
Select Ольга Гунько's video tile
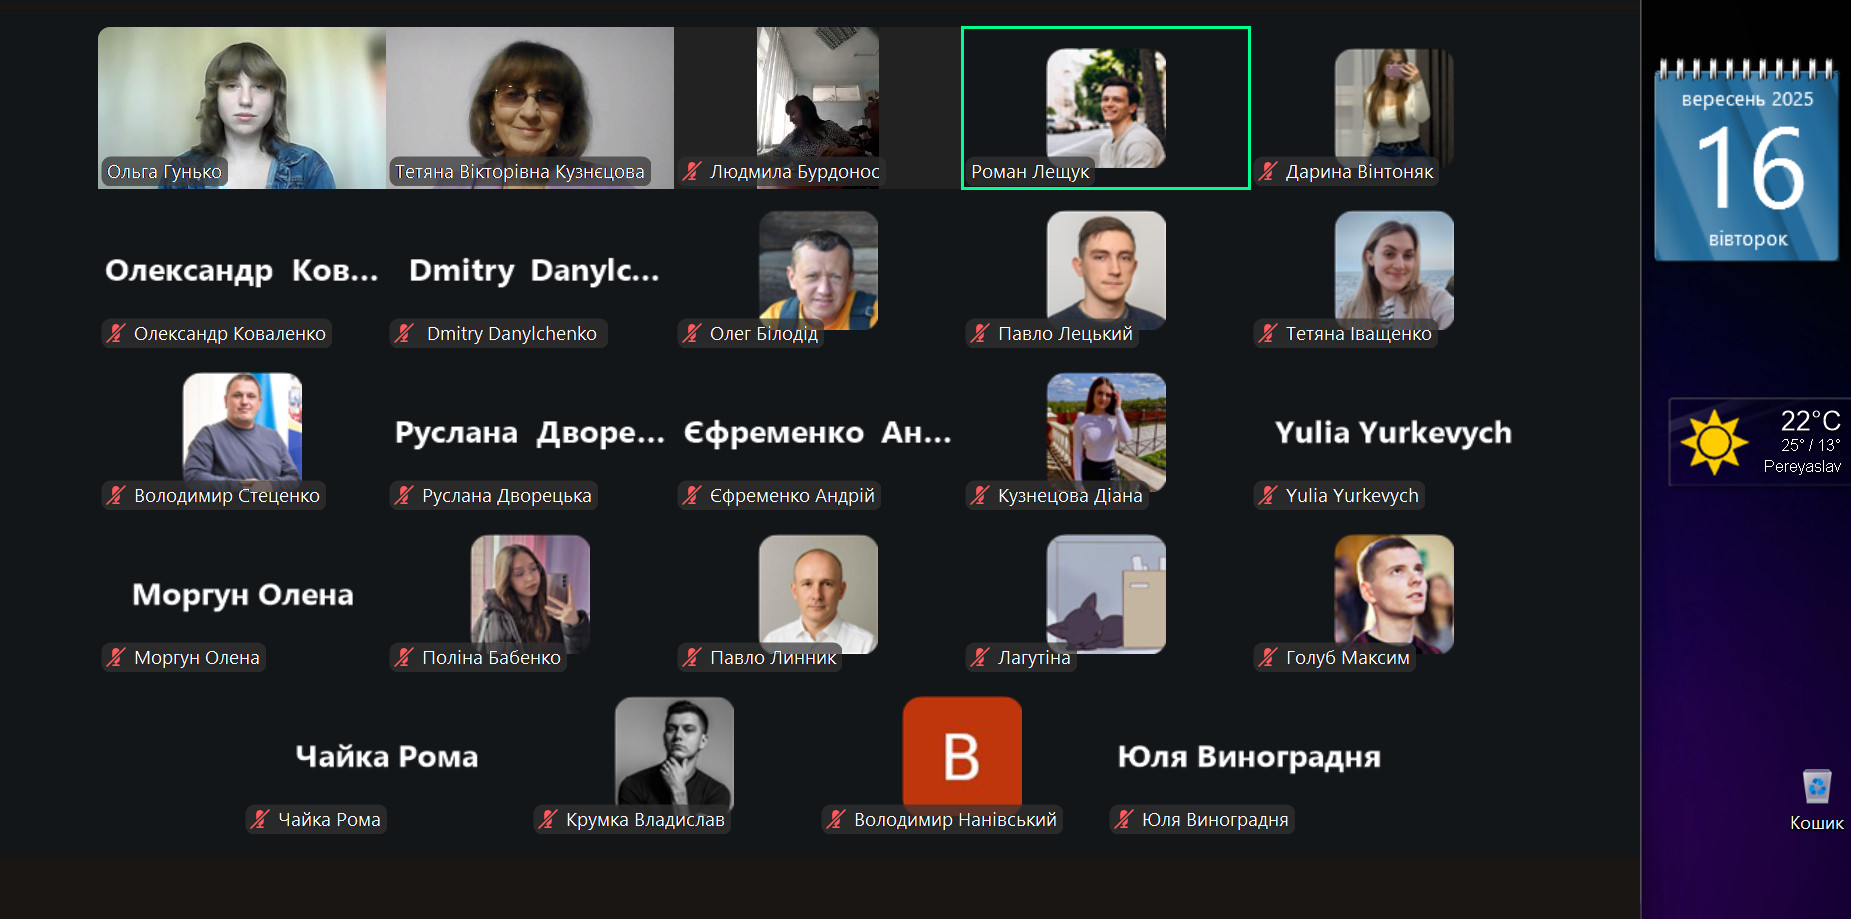coord(242,108)
